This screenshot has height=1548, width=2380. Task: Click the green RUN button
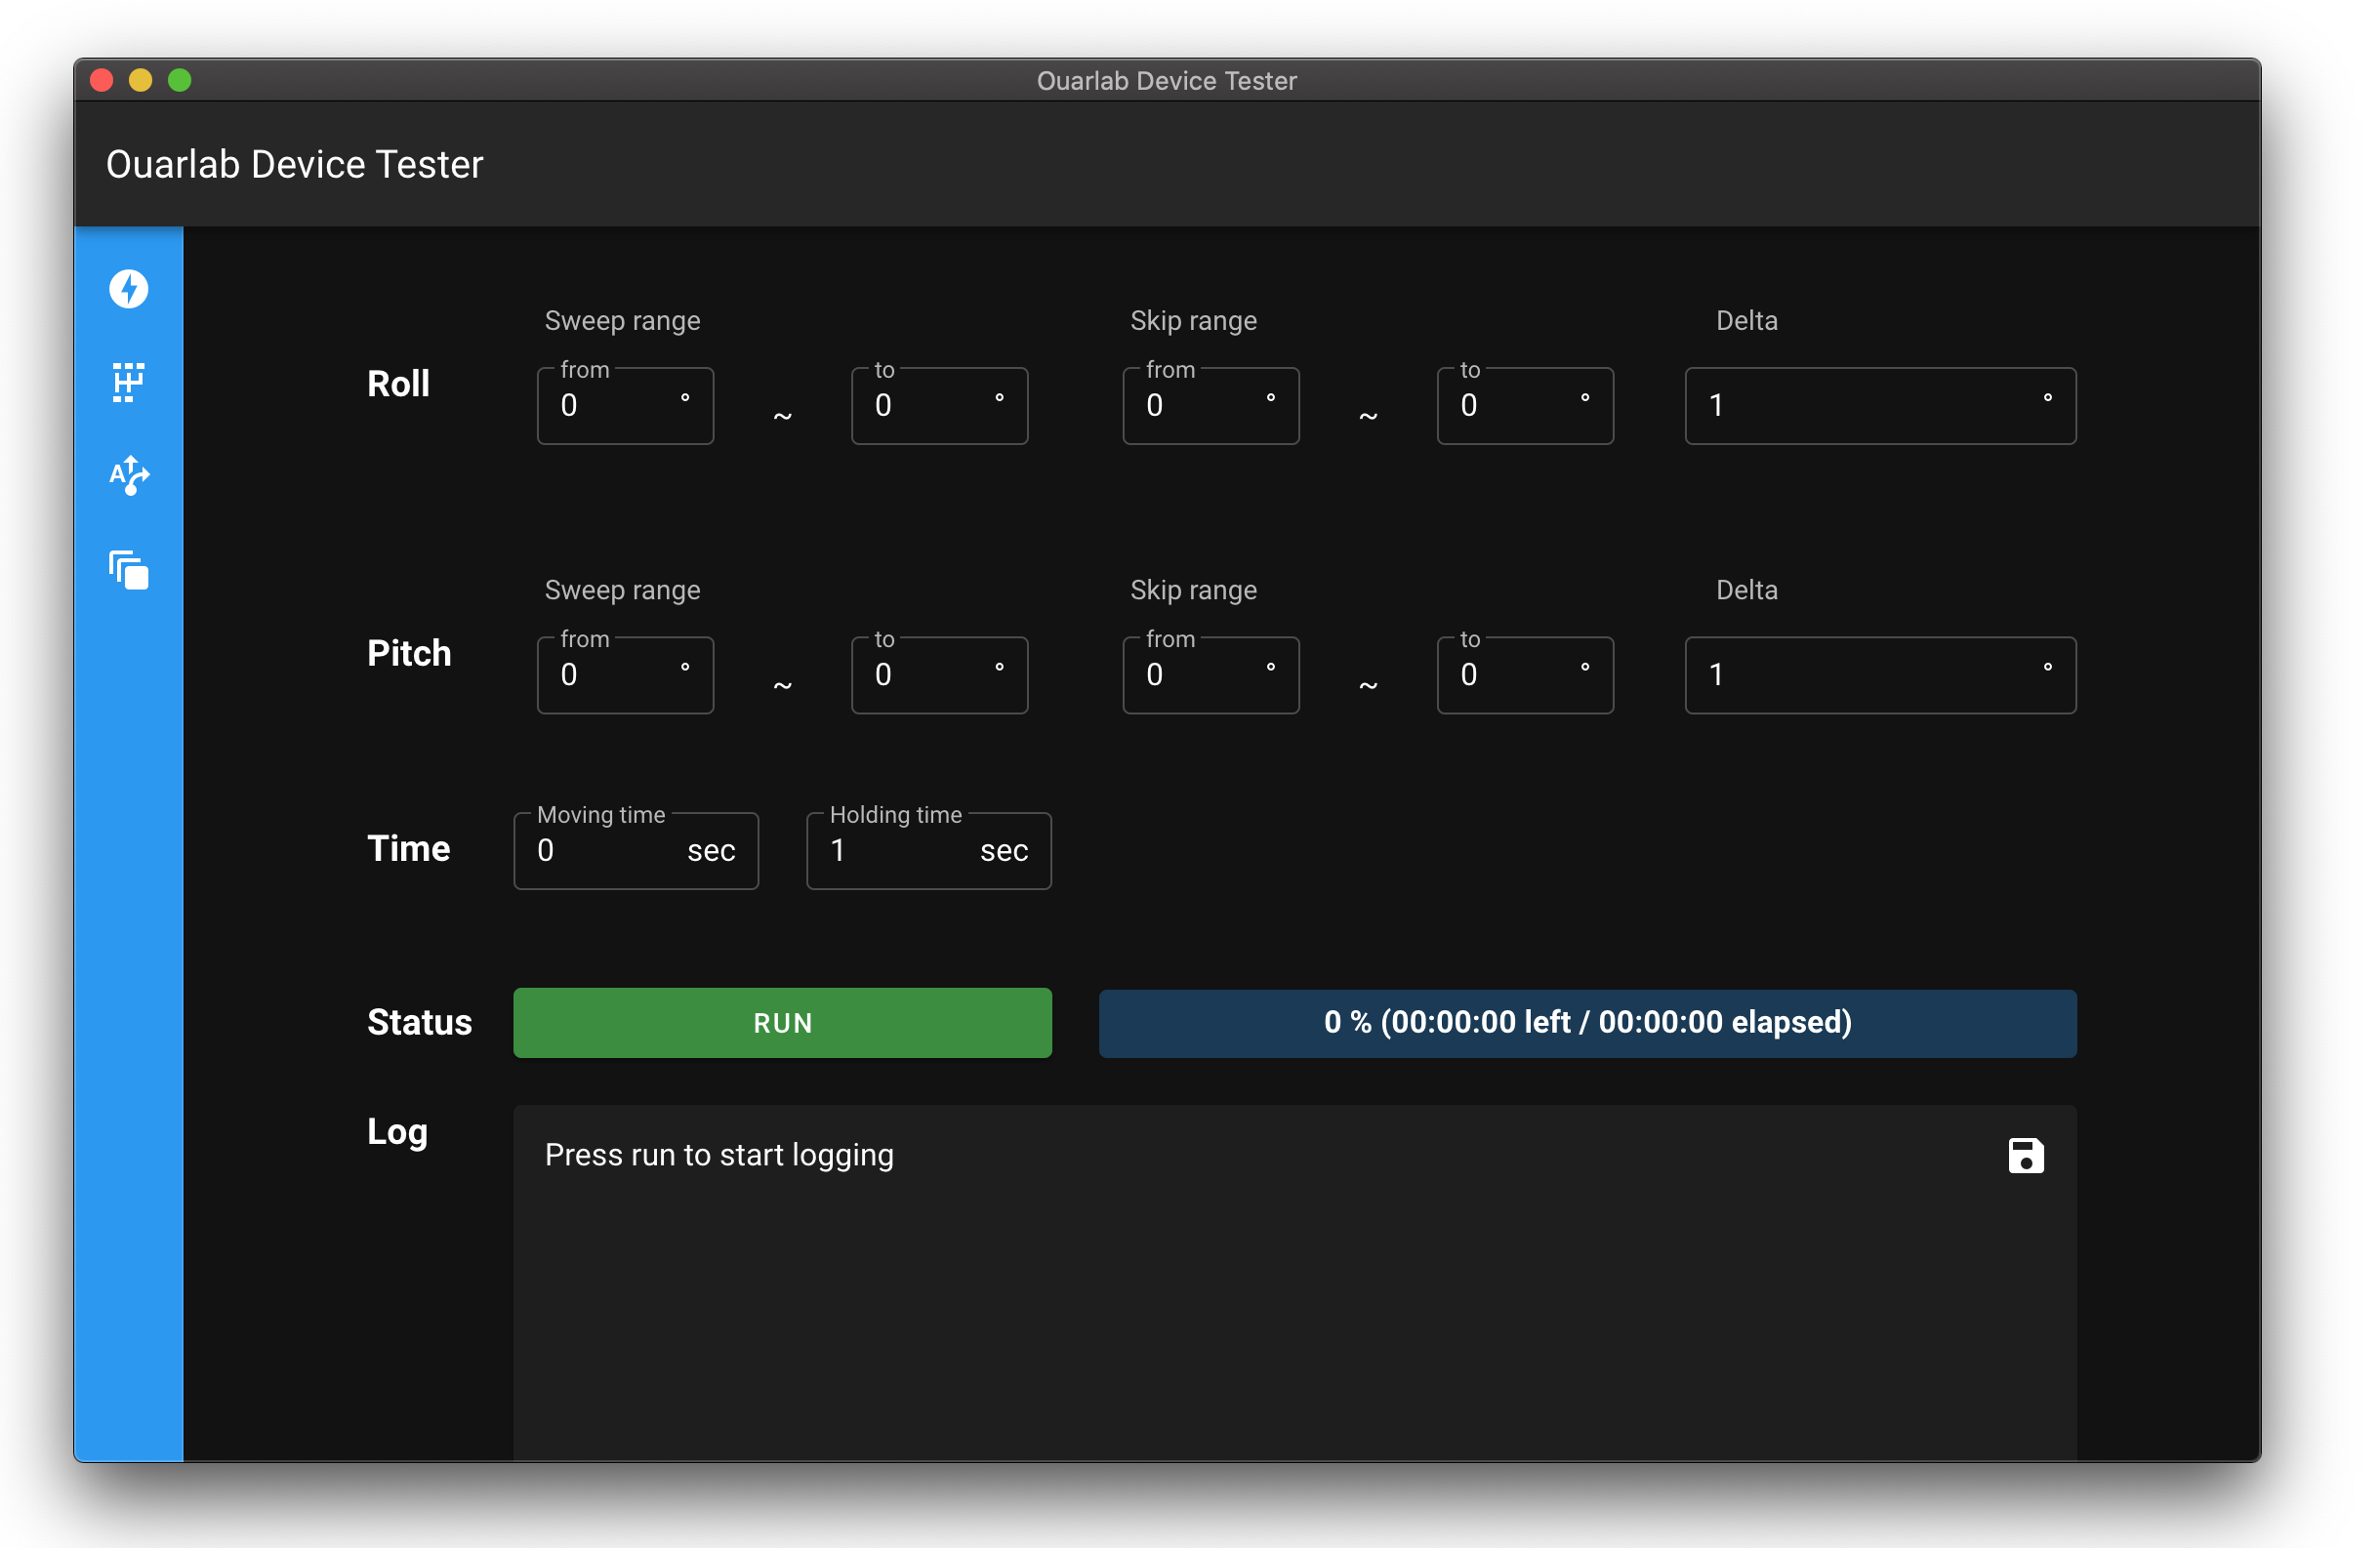pyautogui.click(x=782, y=1022)
